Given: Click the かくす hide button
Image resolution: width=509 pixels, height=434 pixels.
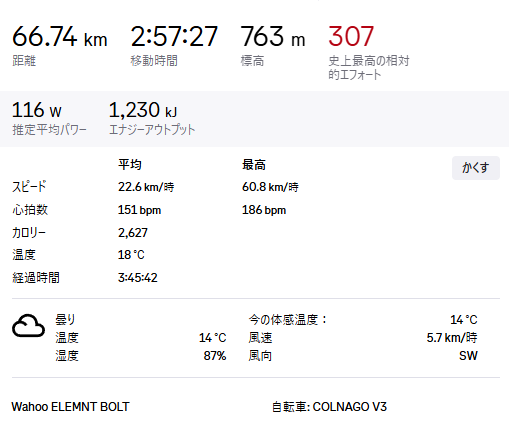Looking at the screenshot, I should pos(476,168).
